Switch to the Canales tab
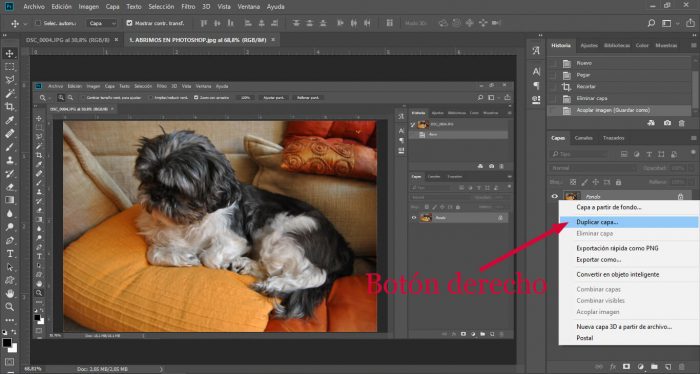Image resolution: width=700 pixels, height=374 pixels. click(x=583, y=138)
